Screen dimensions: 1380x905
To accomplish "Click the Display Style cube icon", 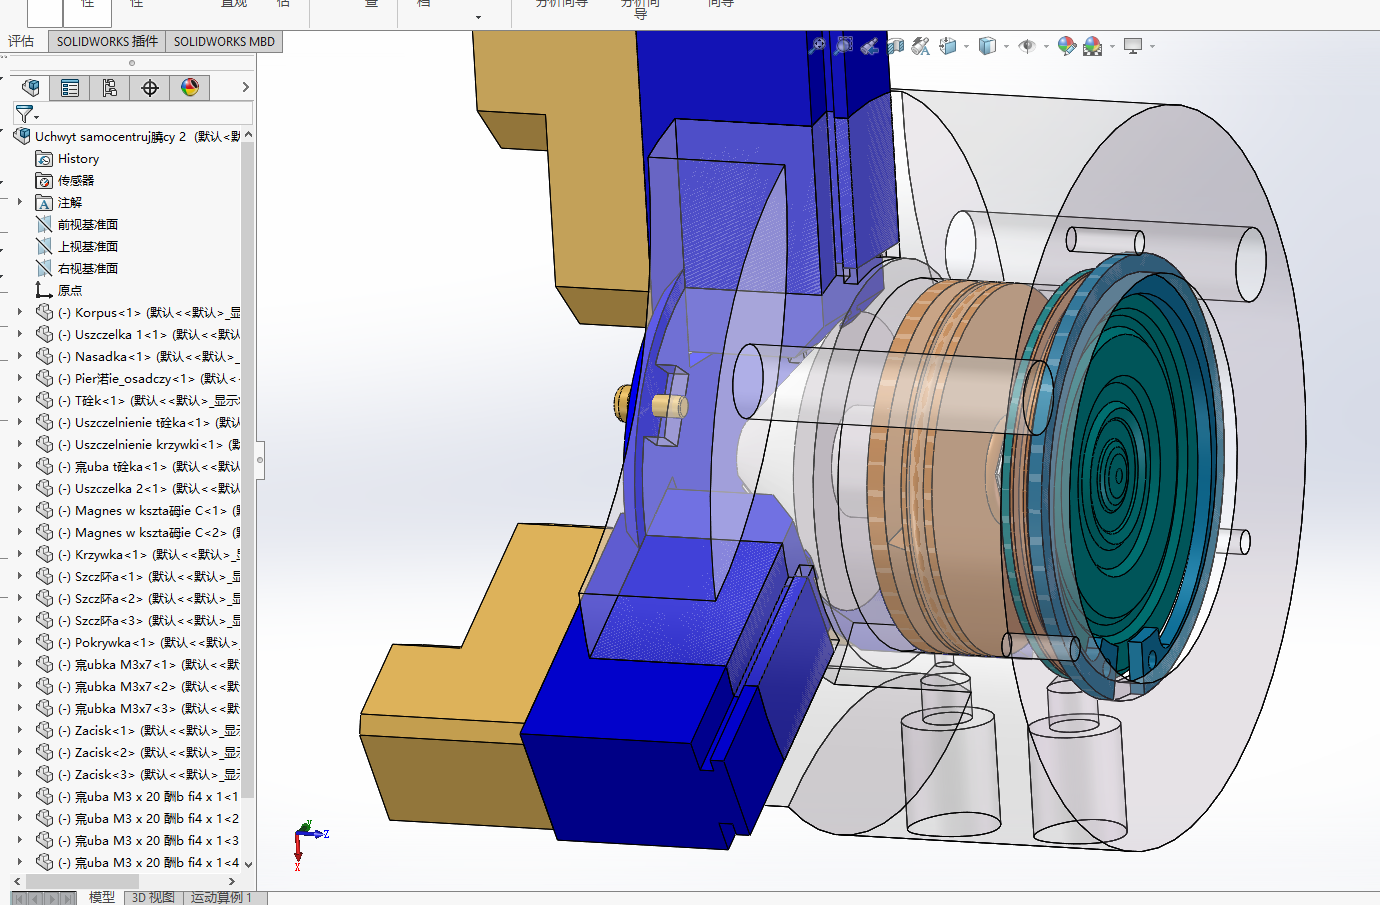I will coord(987,45).
